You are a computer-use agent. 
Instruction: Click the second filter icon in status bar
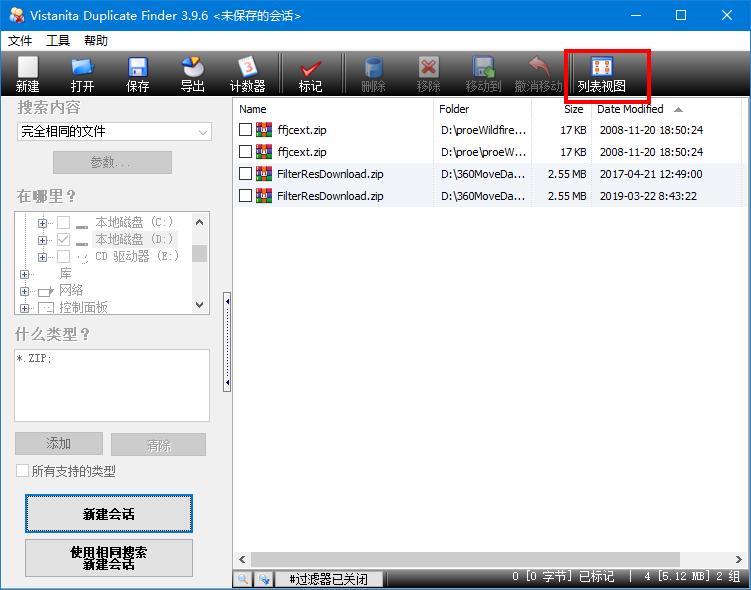[264, 579]
